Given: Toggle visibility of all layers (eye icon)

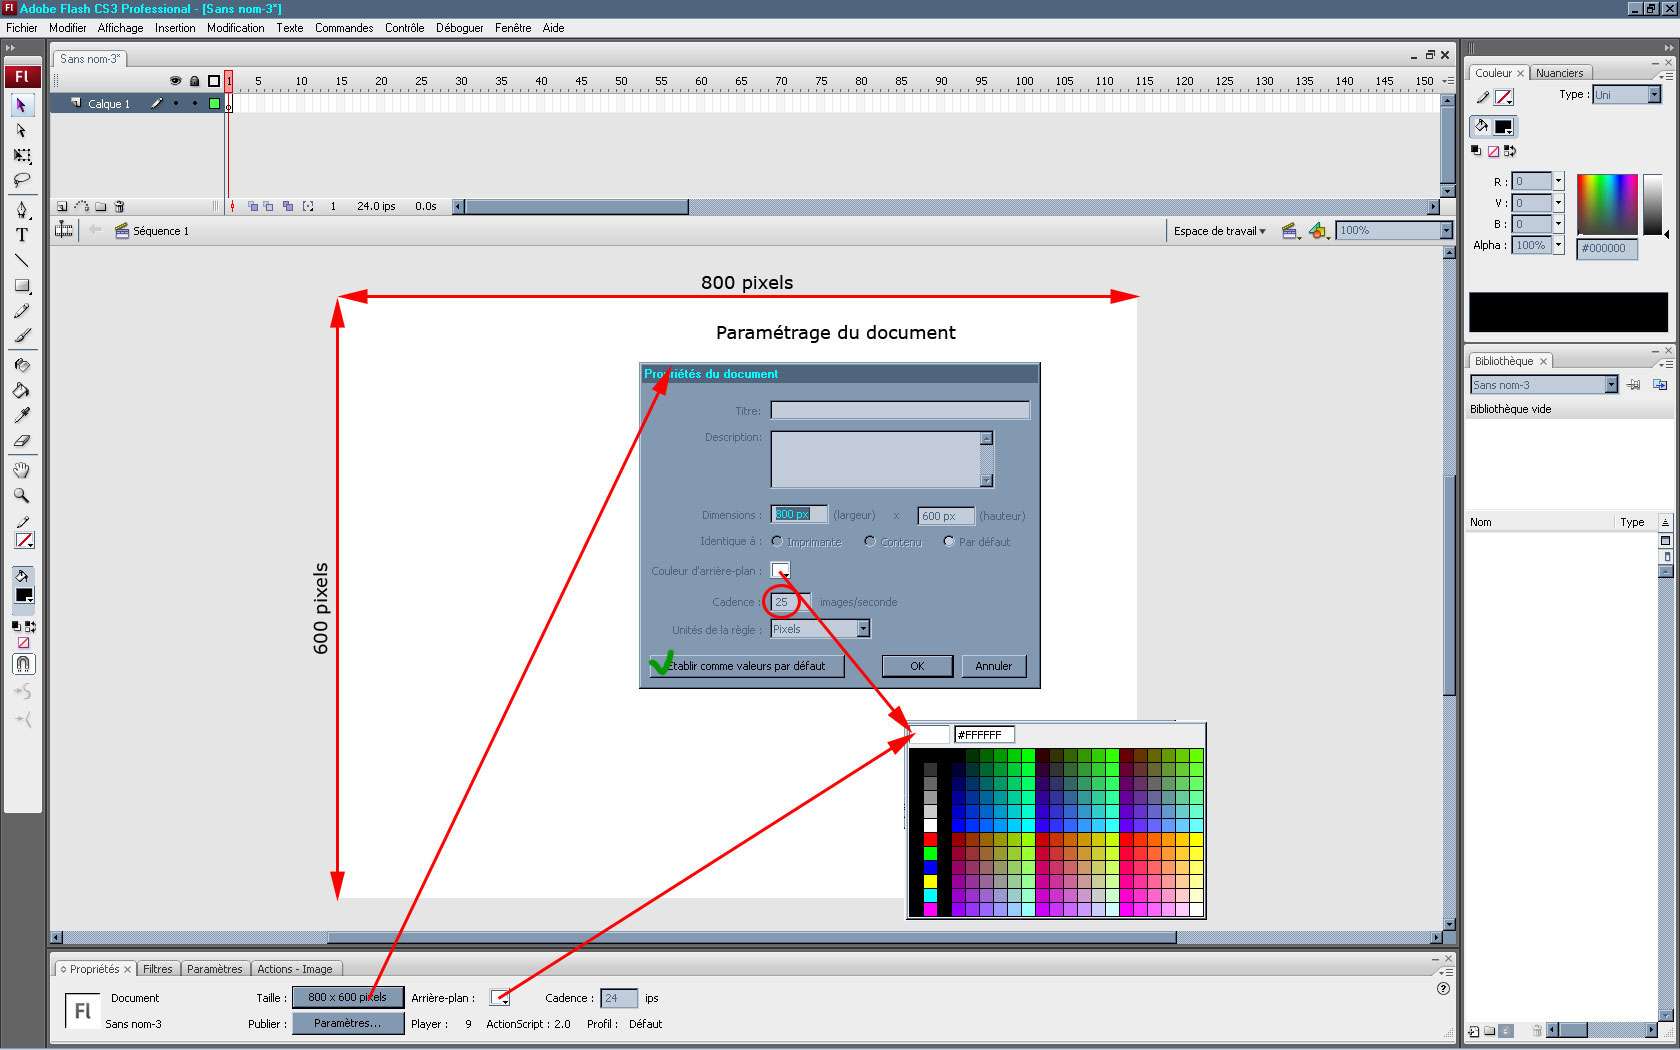Looking at the screenshot, I should pyautogui.click(x=175, y=81).
